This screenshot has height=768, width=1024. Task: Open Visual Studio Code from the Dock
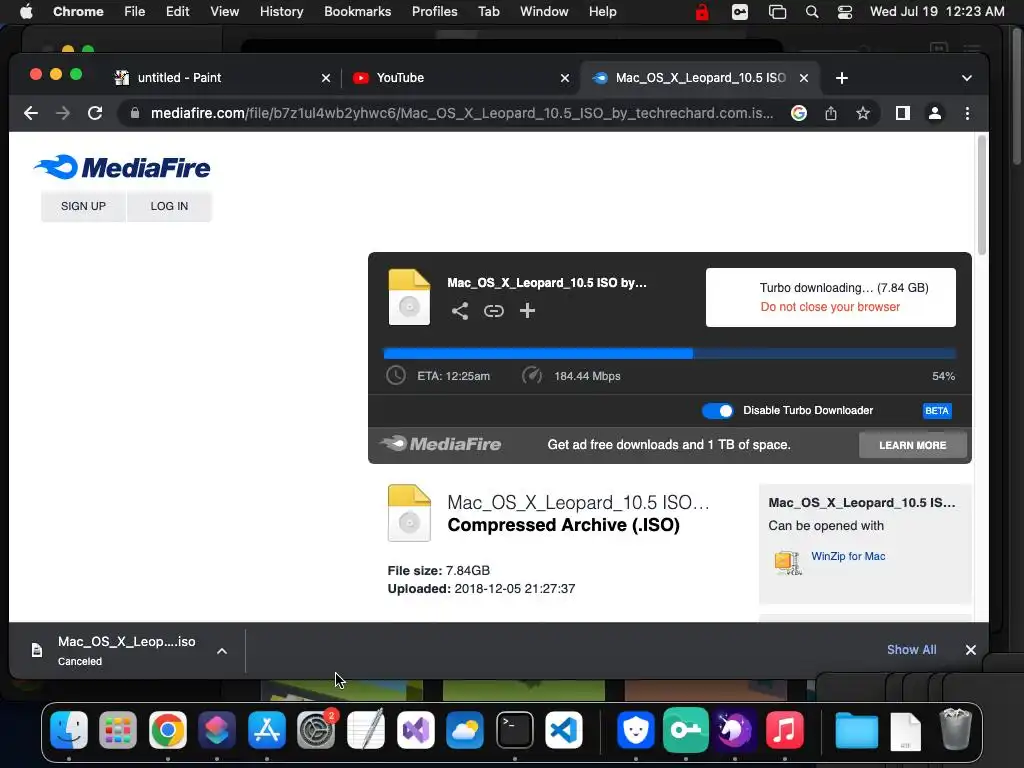(564, 729)
